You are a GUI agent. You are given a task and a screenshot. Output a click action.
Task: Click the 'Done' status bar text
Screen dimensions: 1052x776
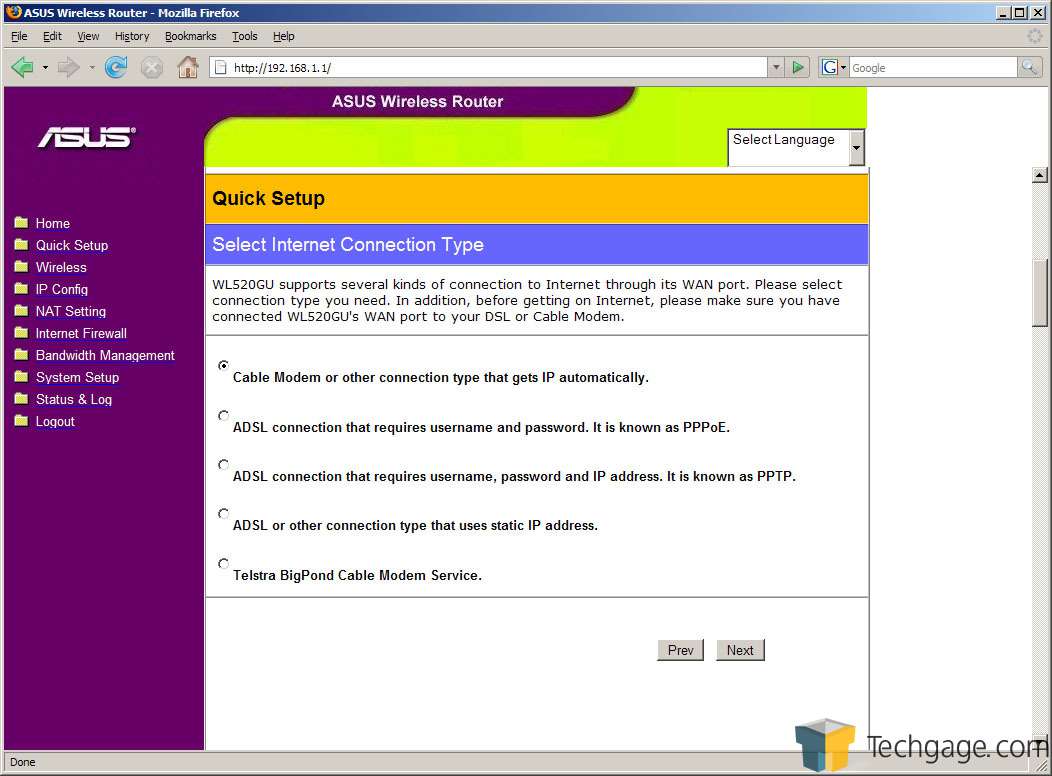coord(23,762)
